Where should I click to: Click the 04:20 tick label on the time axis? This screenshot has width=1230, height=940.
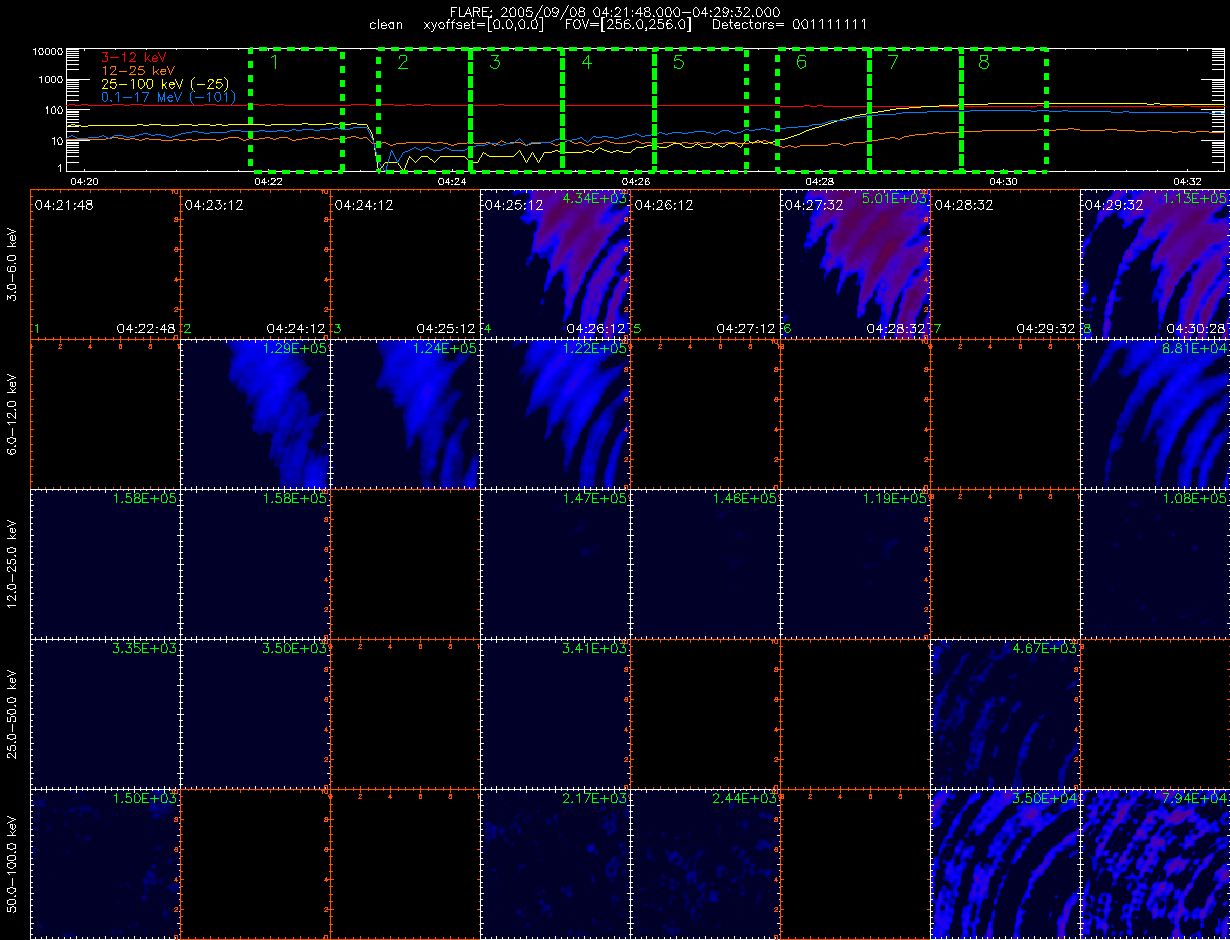click(86, 180)
